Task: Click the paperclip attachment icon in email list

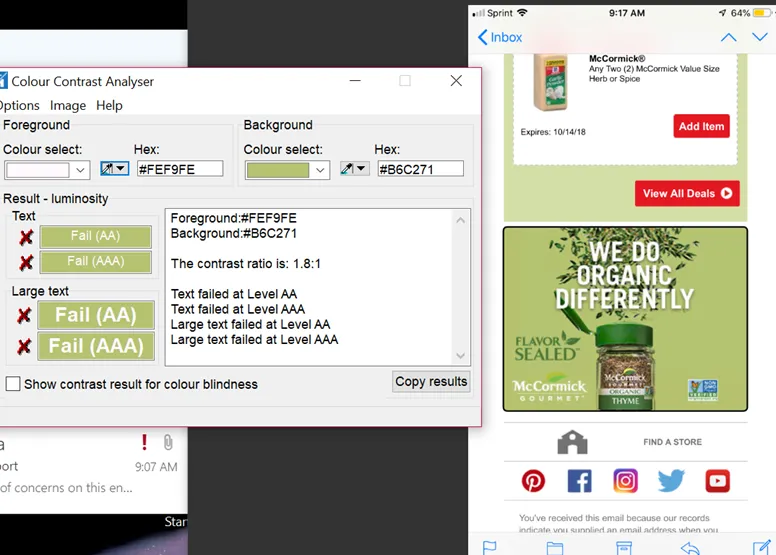Action: 168,442
